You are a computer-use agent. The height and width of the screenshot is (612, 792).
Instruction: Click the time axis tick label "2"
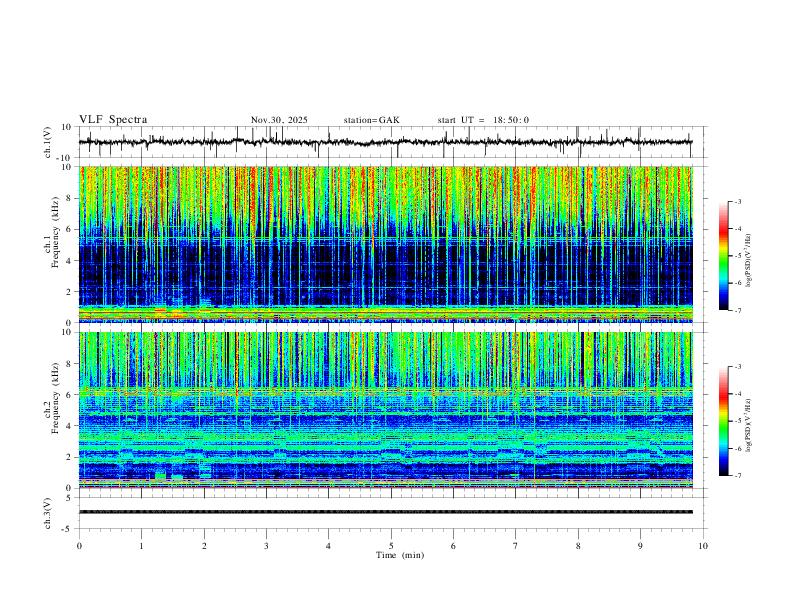click(x=204, y=546)
